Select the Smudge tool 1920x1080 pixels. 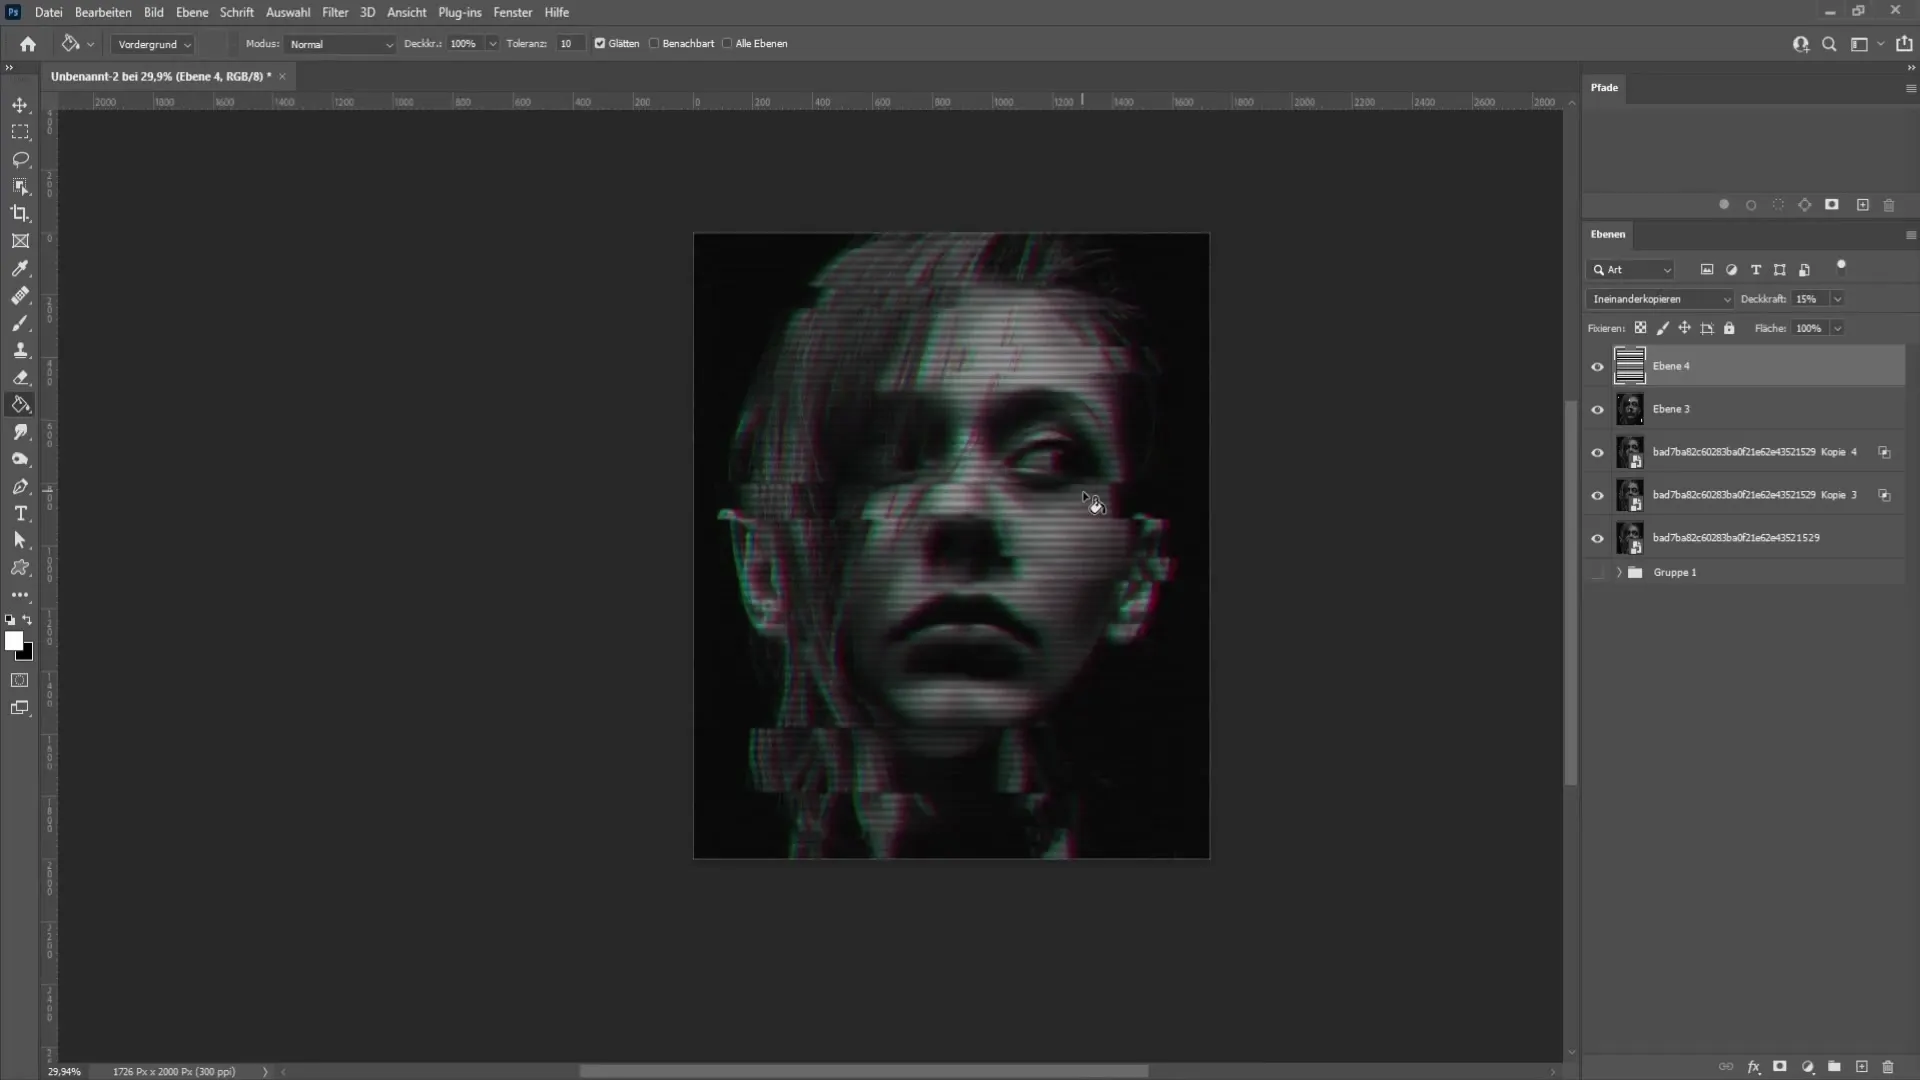20,432
